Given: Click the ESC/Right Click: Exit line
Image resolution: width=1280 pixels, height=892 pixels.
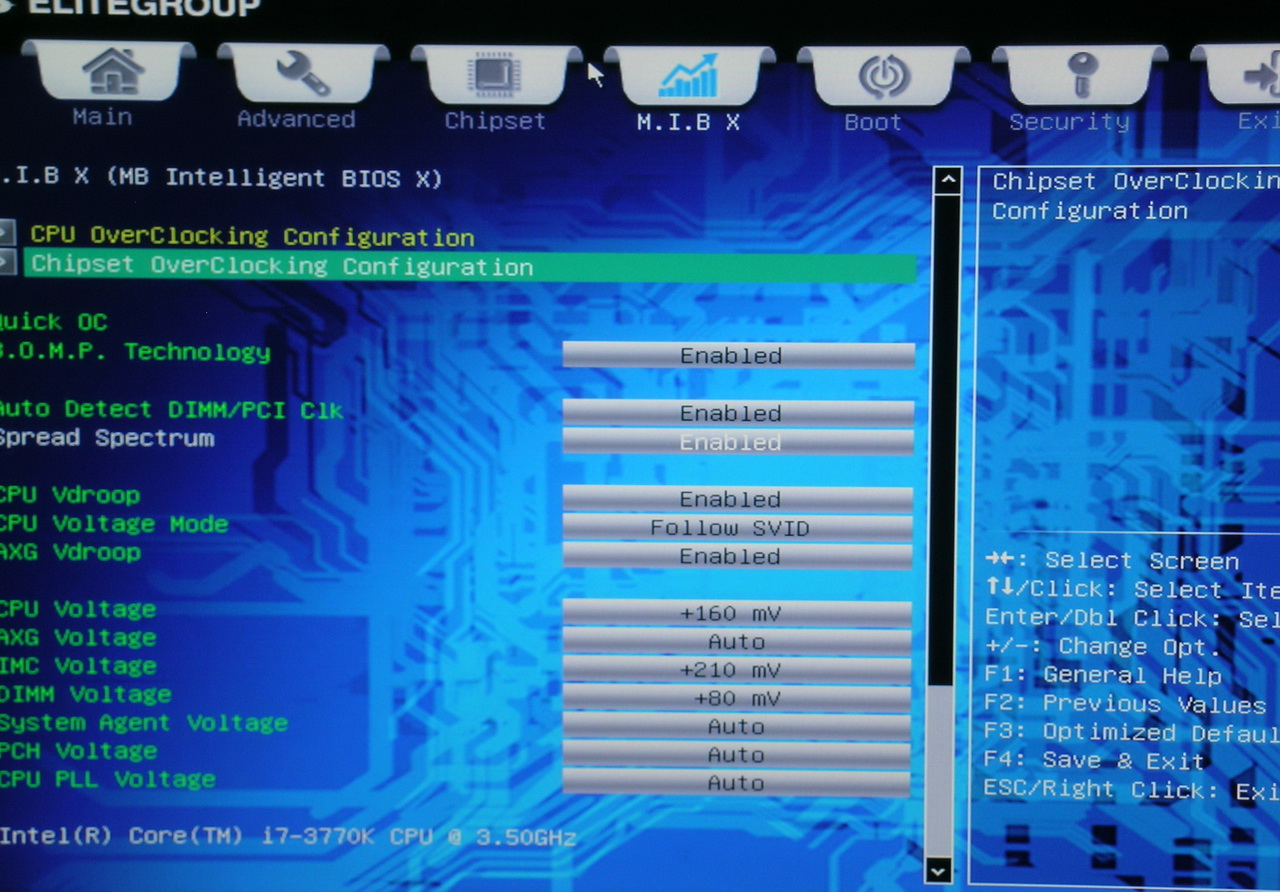Looking at the screenshot, I should coord(1132,791).
